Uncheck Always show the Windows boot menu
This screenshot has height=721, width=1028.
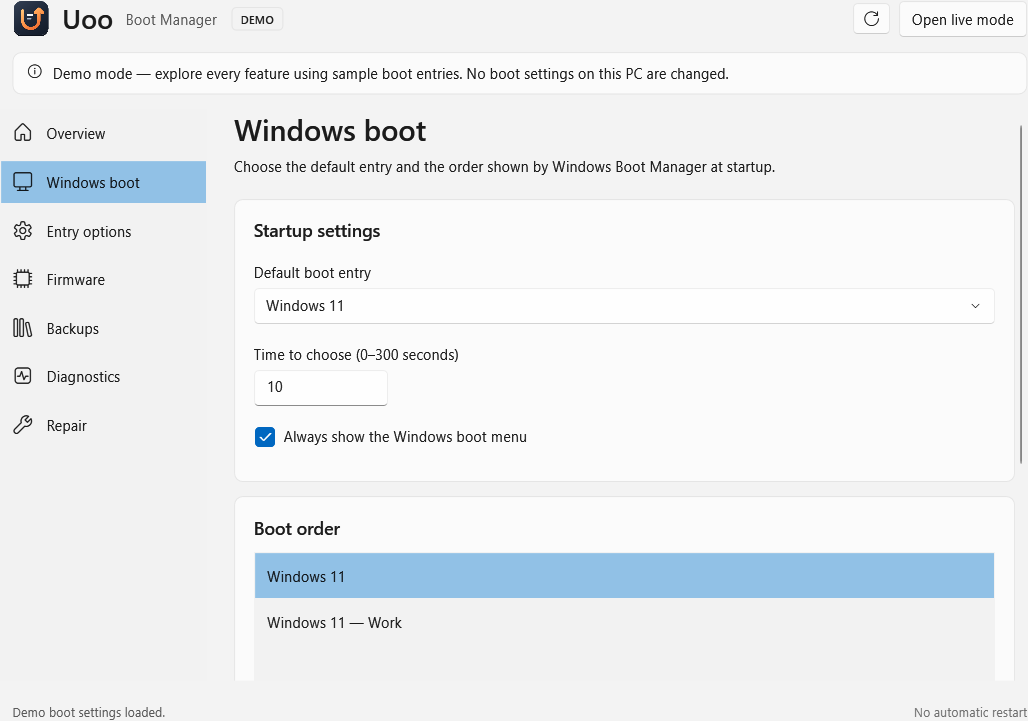(x=265, y=437)
